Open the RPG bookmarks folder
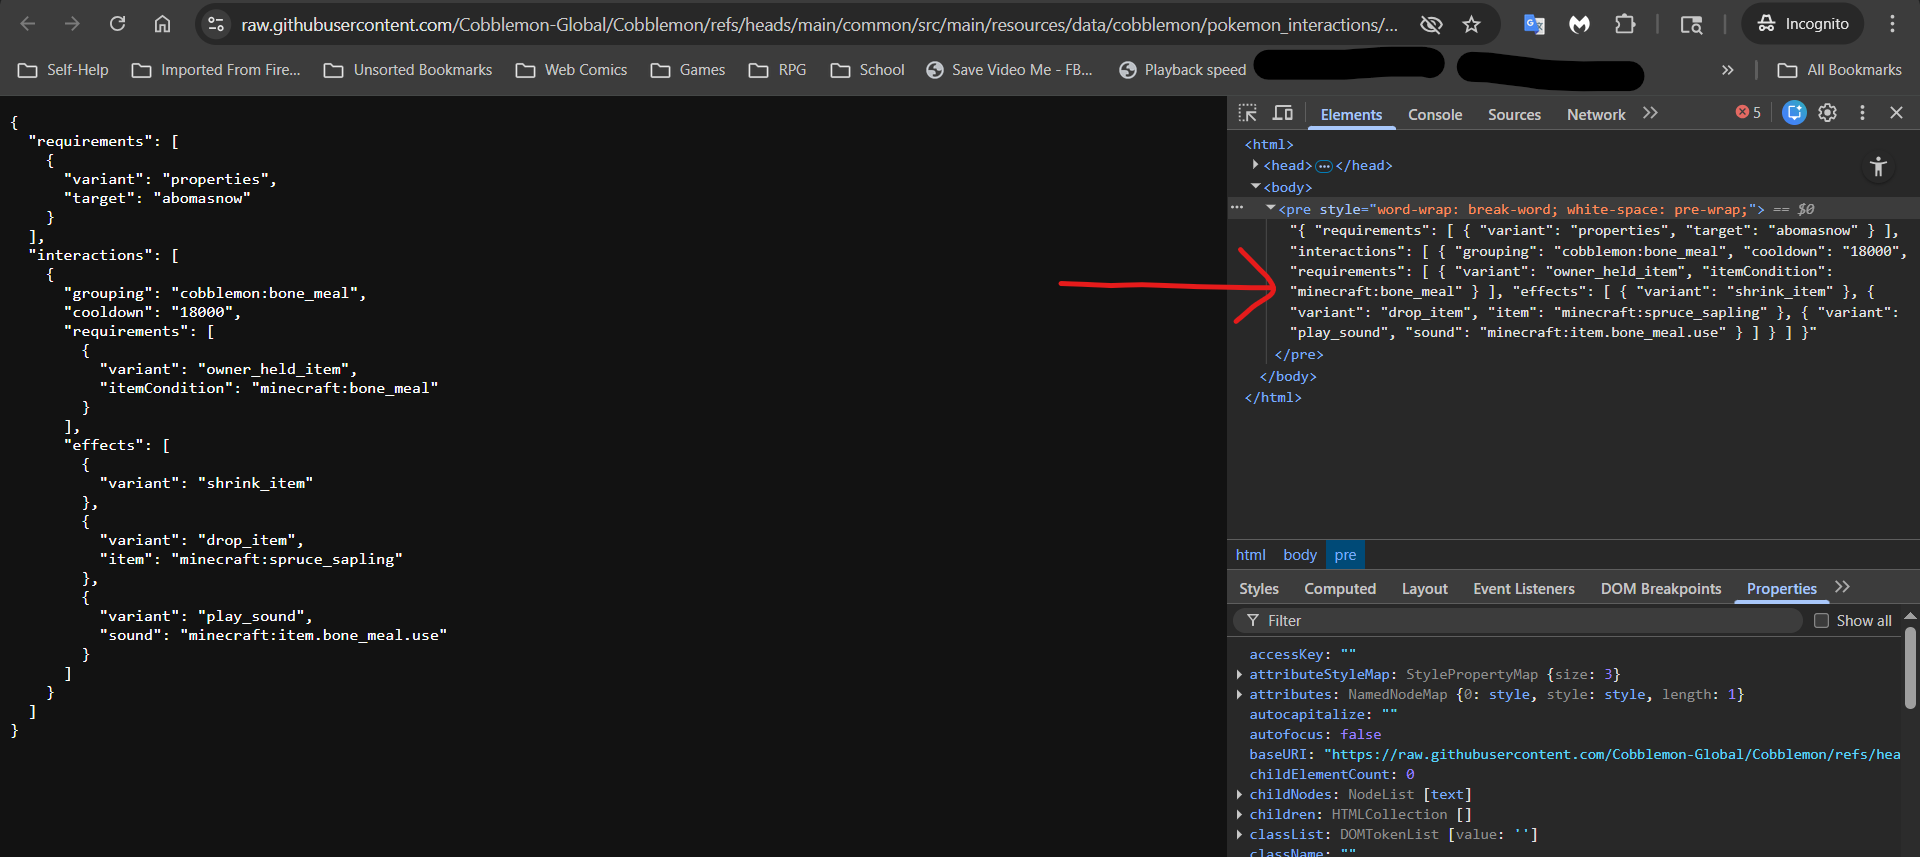The height and width of the screenshot is (857, 1920). (x=778, y=70)
